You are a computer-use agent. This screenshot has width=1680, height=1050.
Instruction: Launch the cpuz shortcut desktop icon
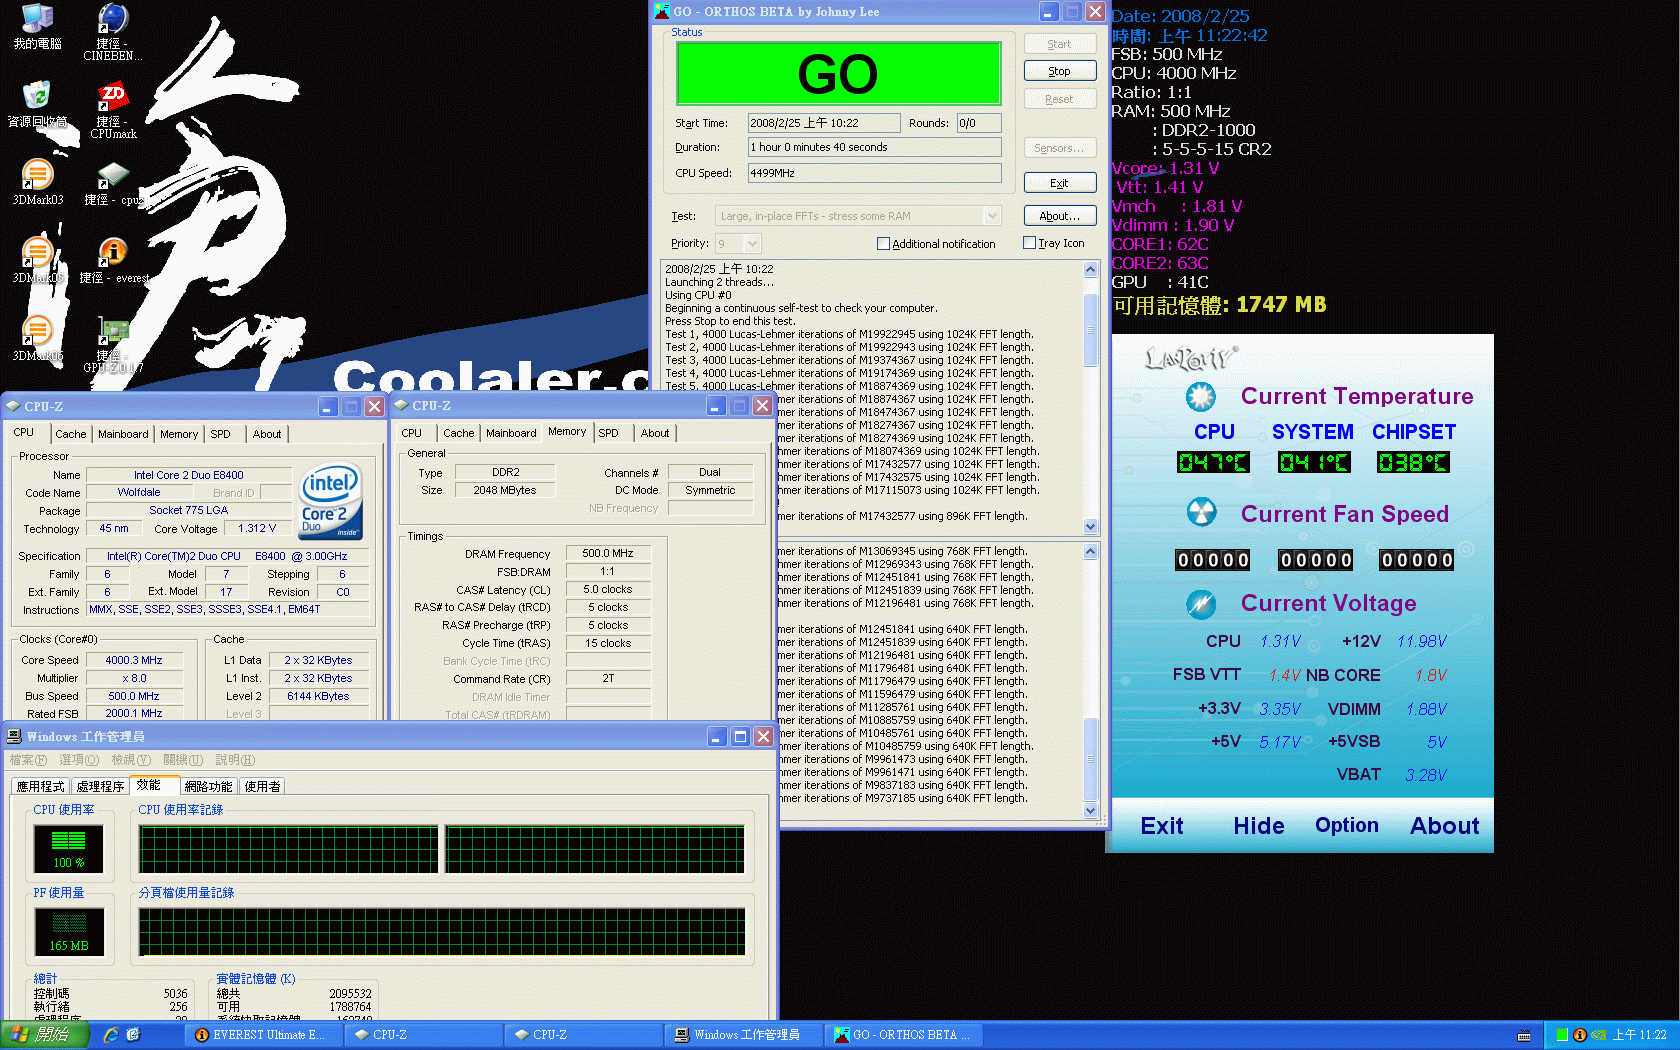coord(113,182)
